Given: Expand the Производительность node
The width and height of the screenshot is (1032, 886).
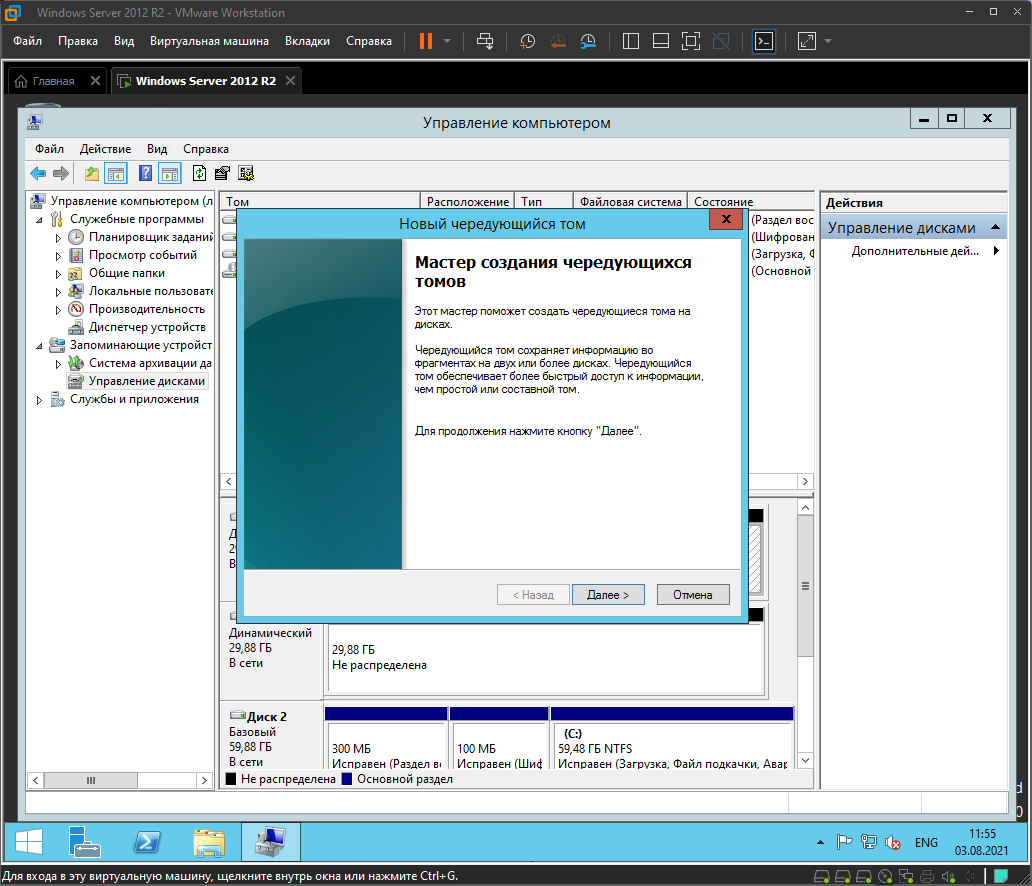Looking at the screenshot, I should (x=58, y=309).
